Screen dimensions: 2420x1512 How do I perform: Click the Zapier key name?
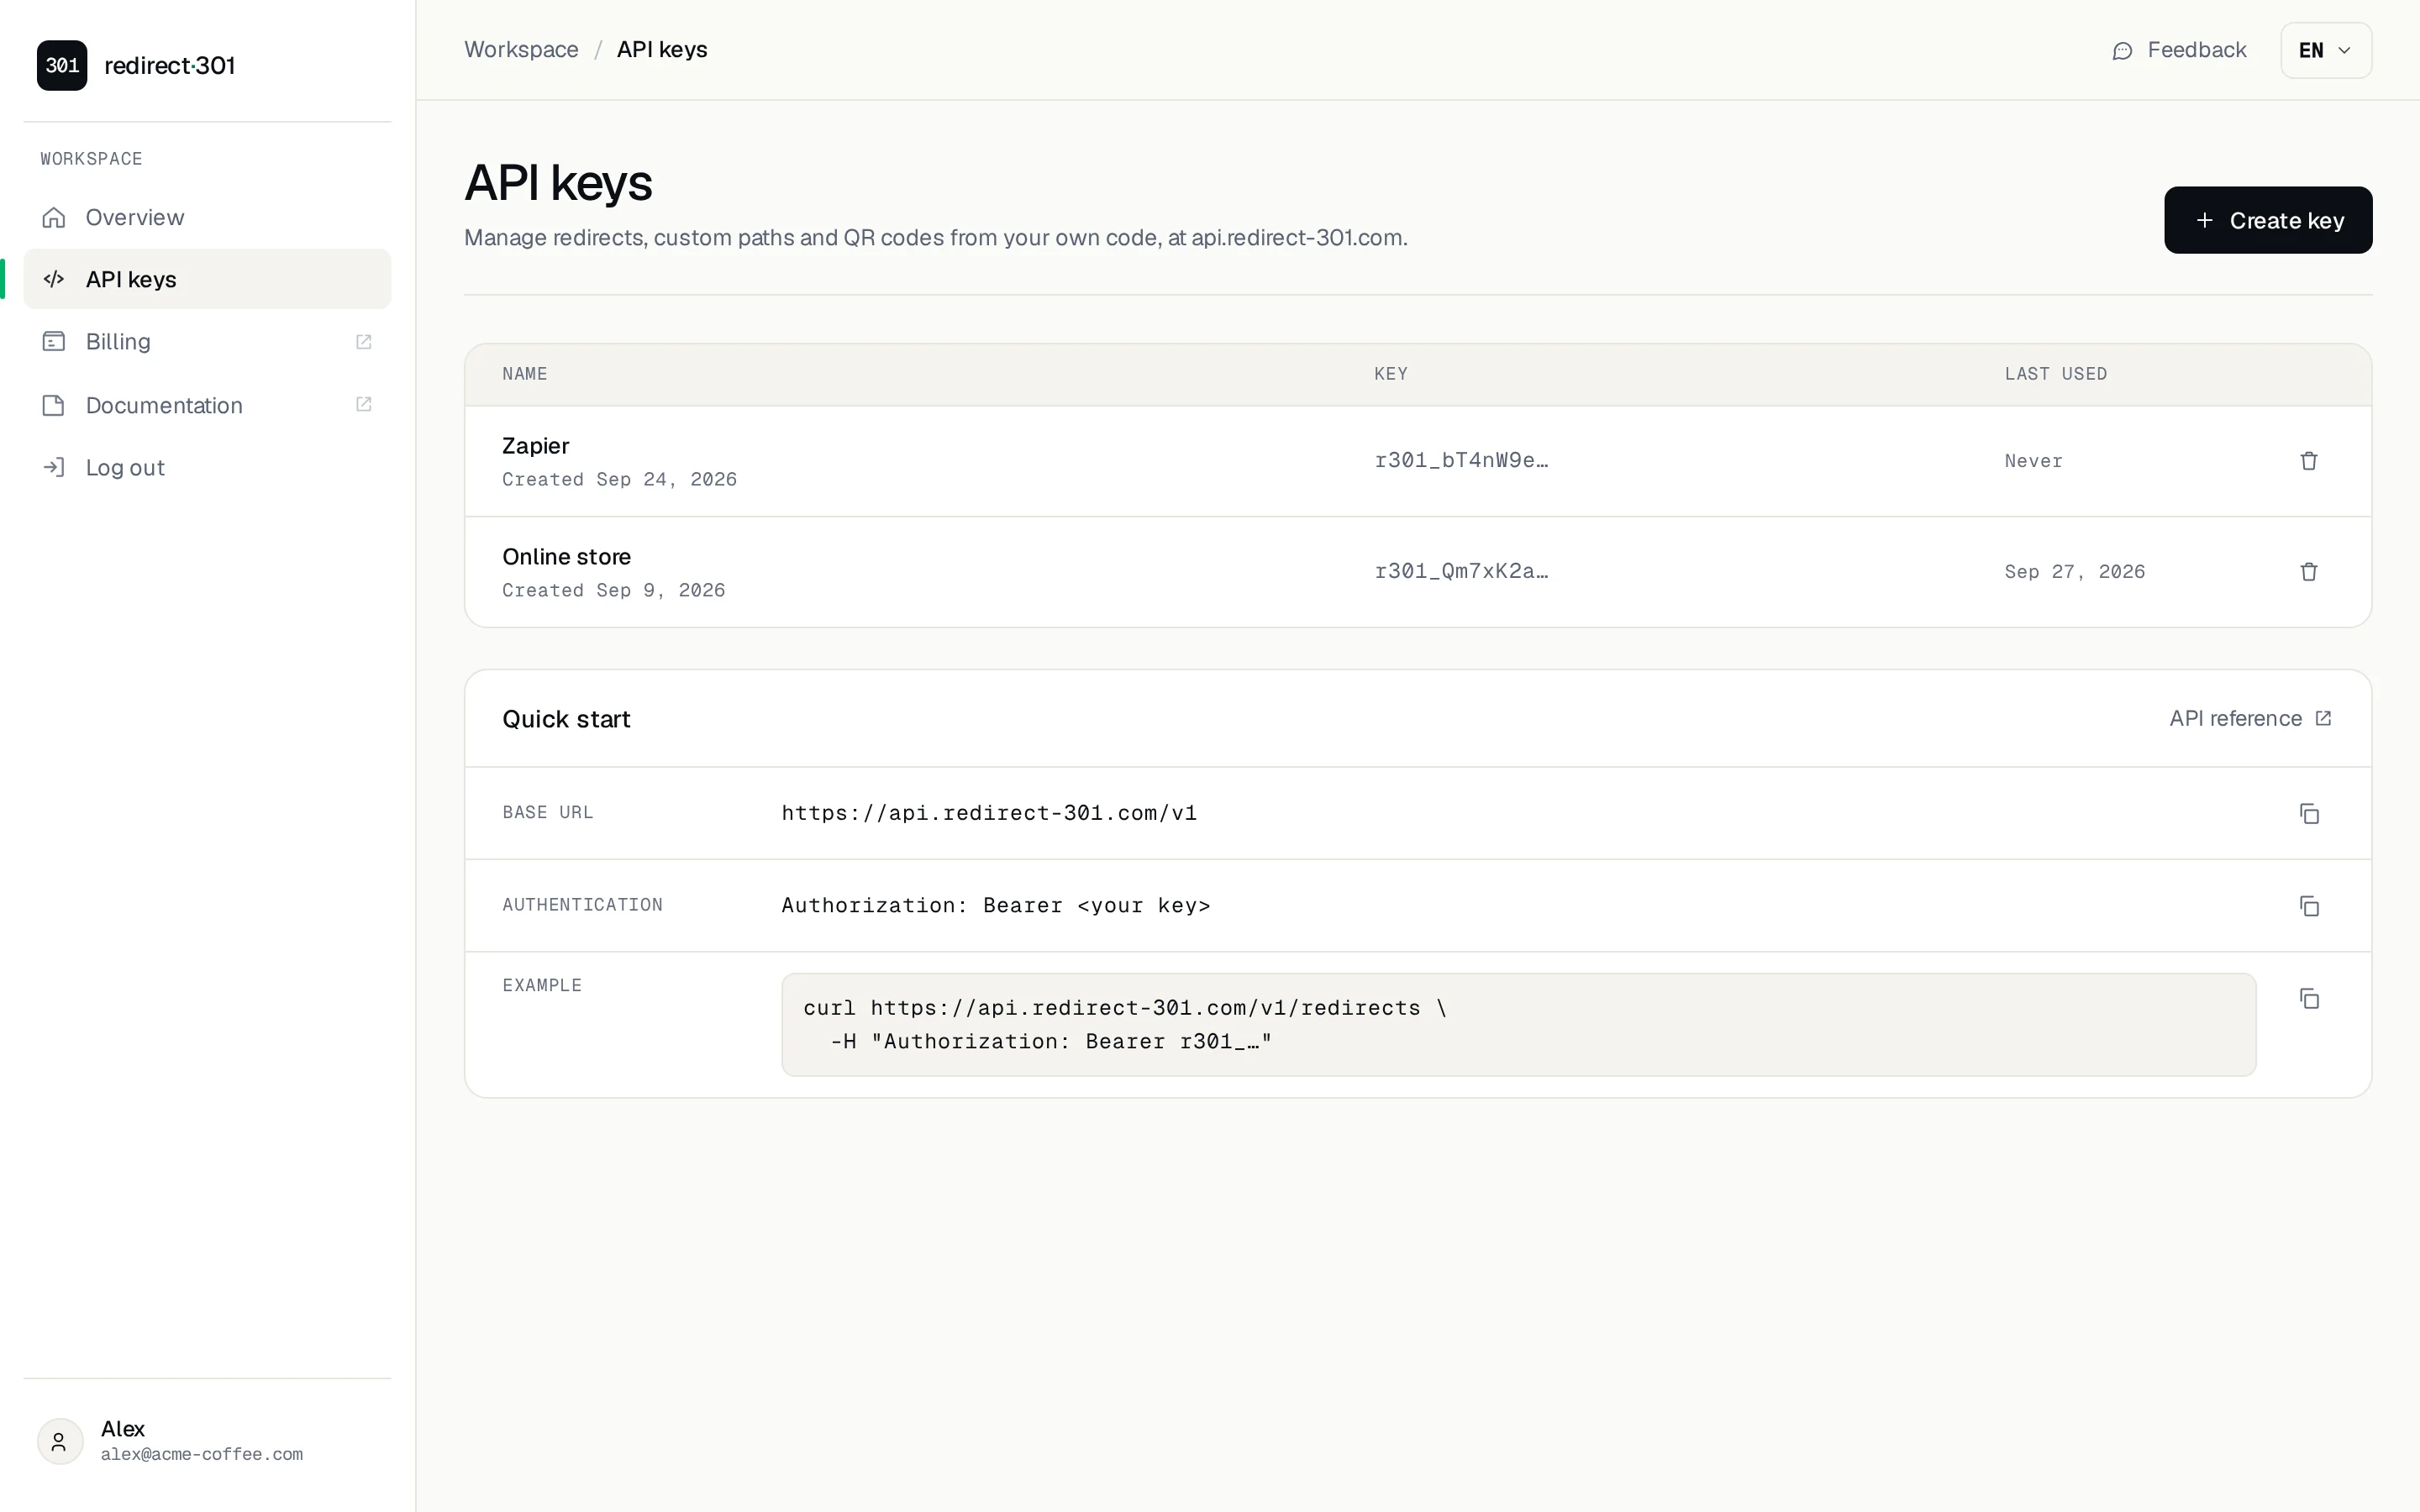pyautogui.click(x=535, y=446)
